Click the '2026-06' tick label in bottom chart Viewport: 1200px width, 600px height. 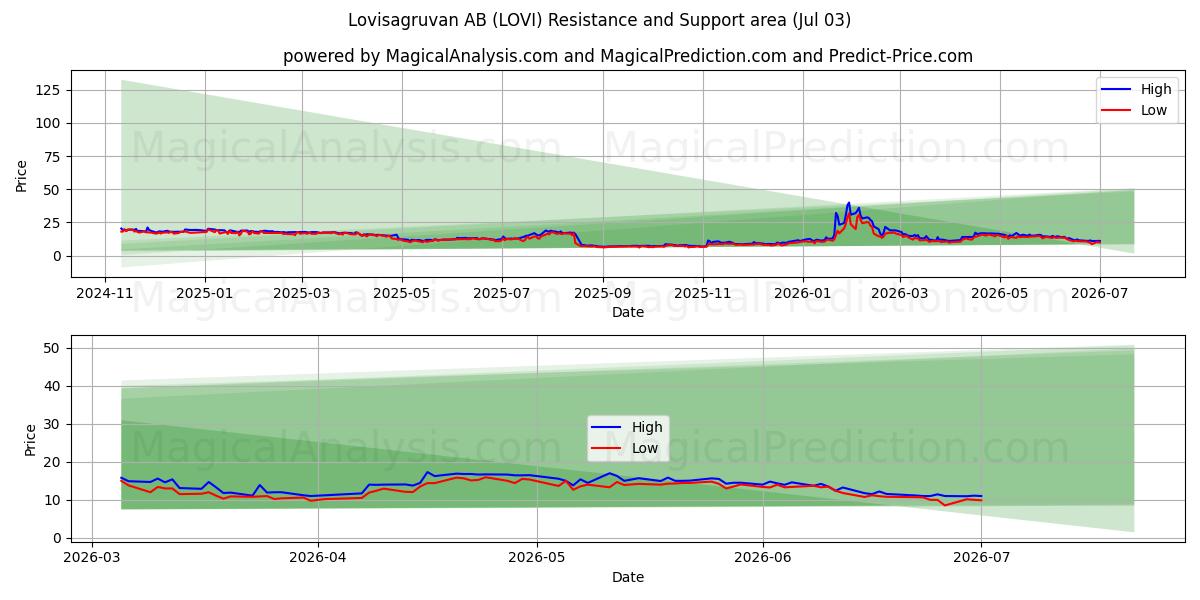(763, 559)
